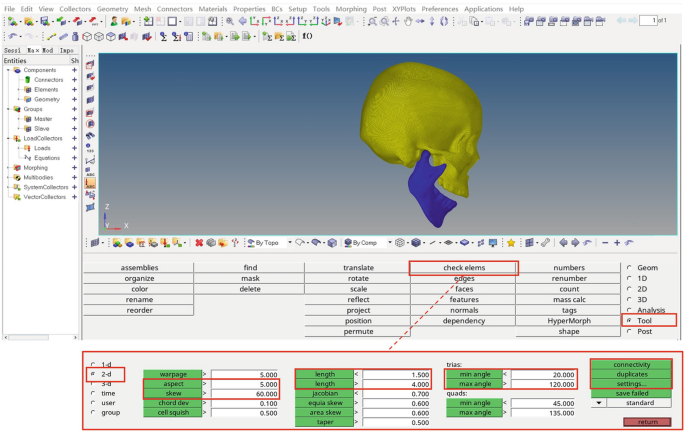
Task: Click the Morphing icon in entity tree
Action: tap(17, 168)
